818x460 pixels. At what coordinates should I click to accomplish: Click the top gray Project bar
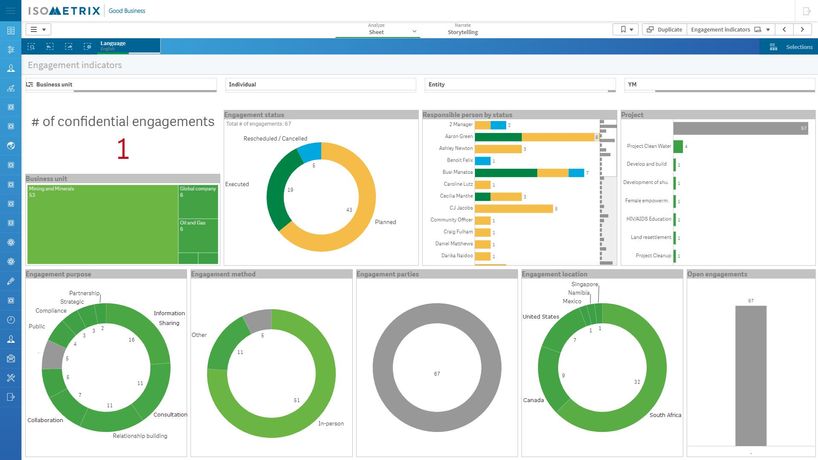[x=741, y=128]
